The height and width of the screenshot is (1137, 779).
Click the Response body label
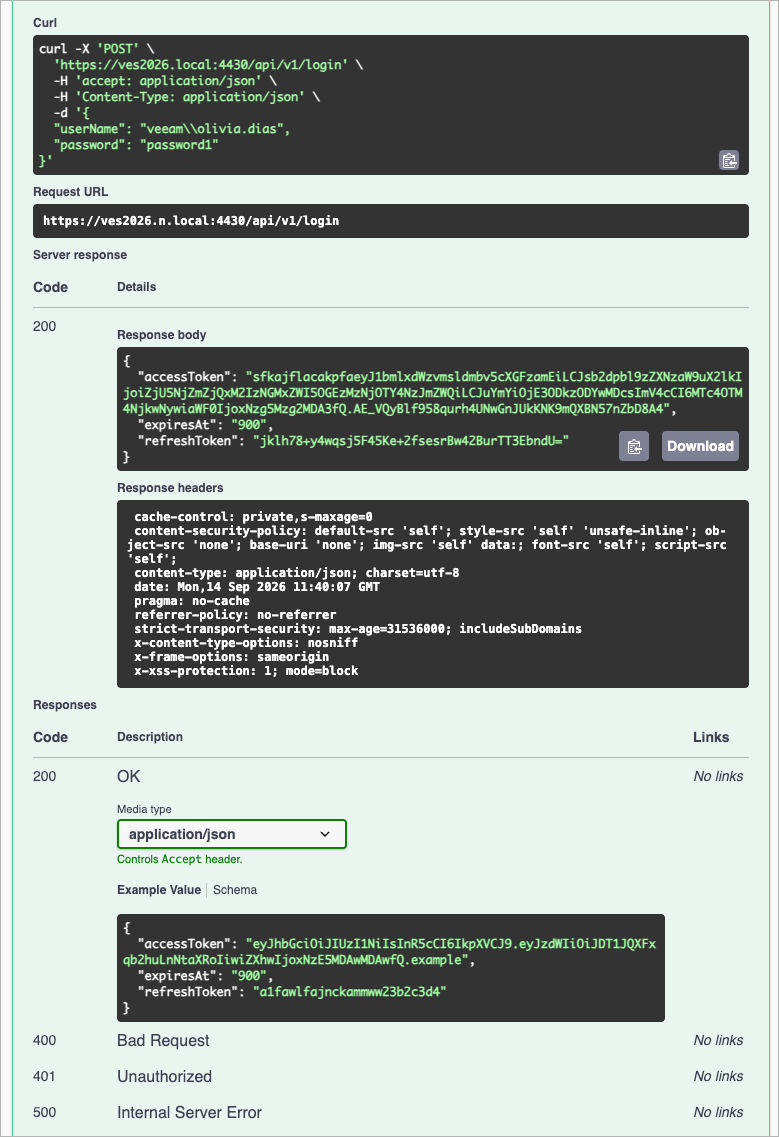pyautogui.click(x=162, y=335)
